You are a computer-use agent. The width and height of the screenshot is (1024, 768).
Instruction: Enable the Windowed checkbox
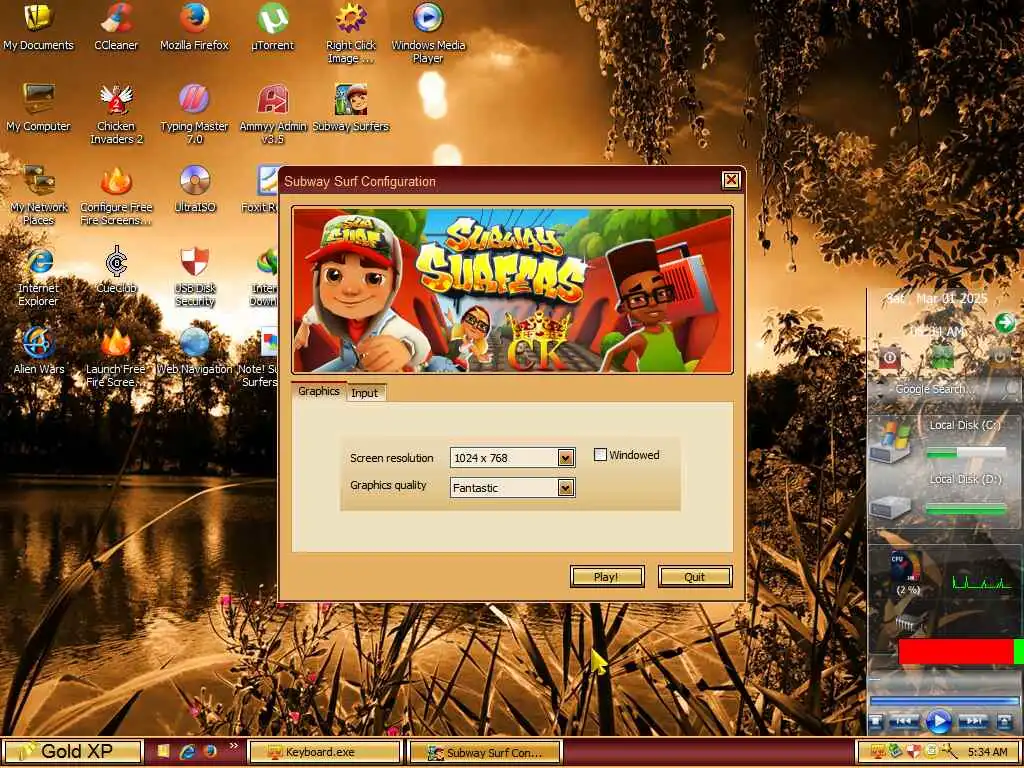[x=600, y=455]
